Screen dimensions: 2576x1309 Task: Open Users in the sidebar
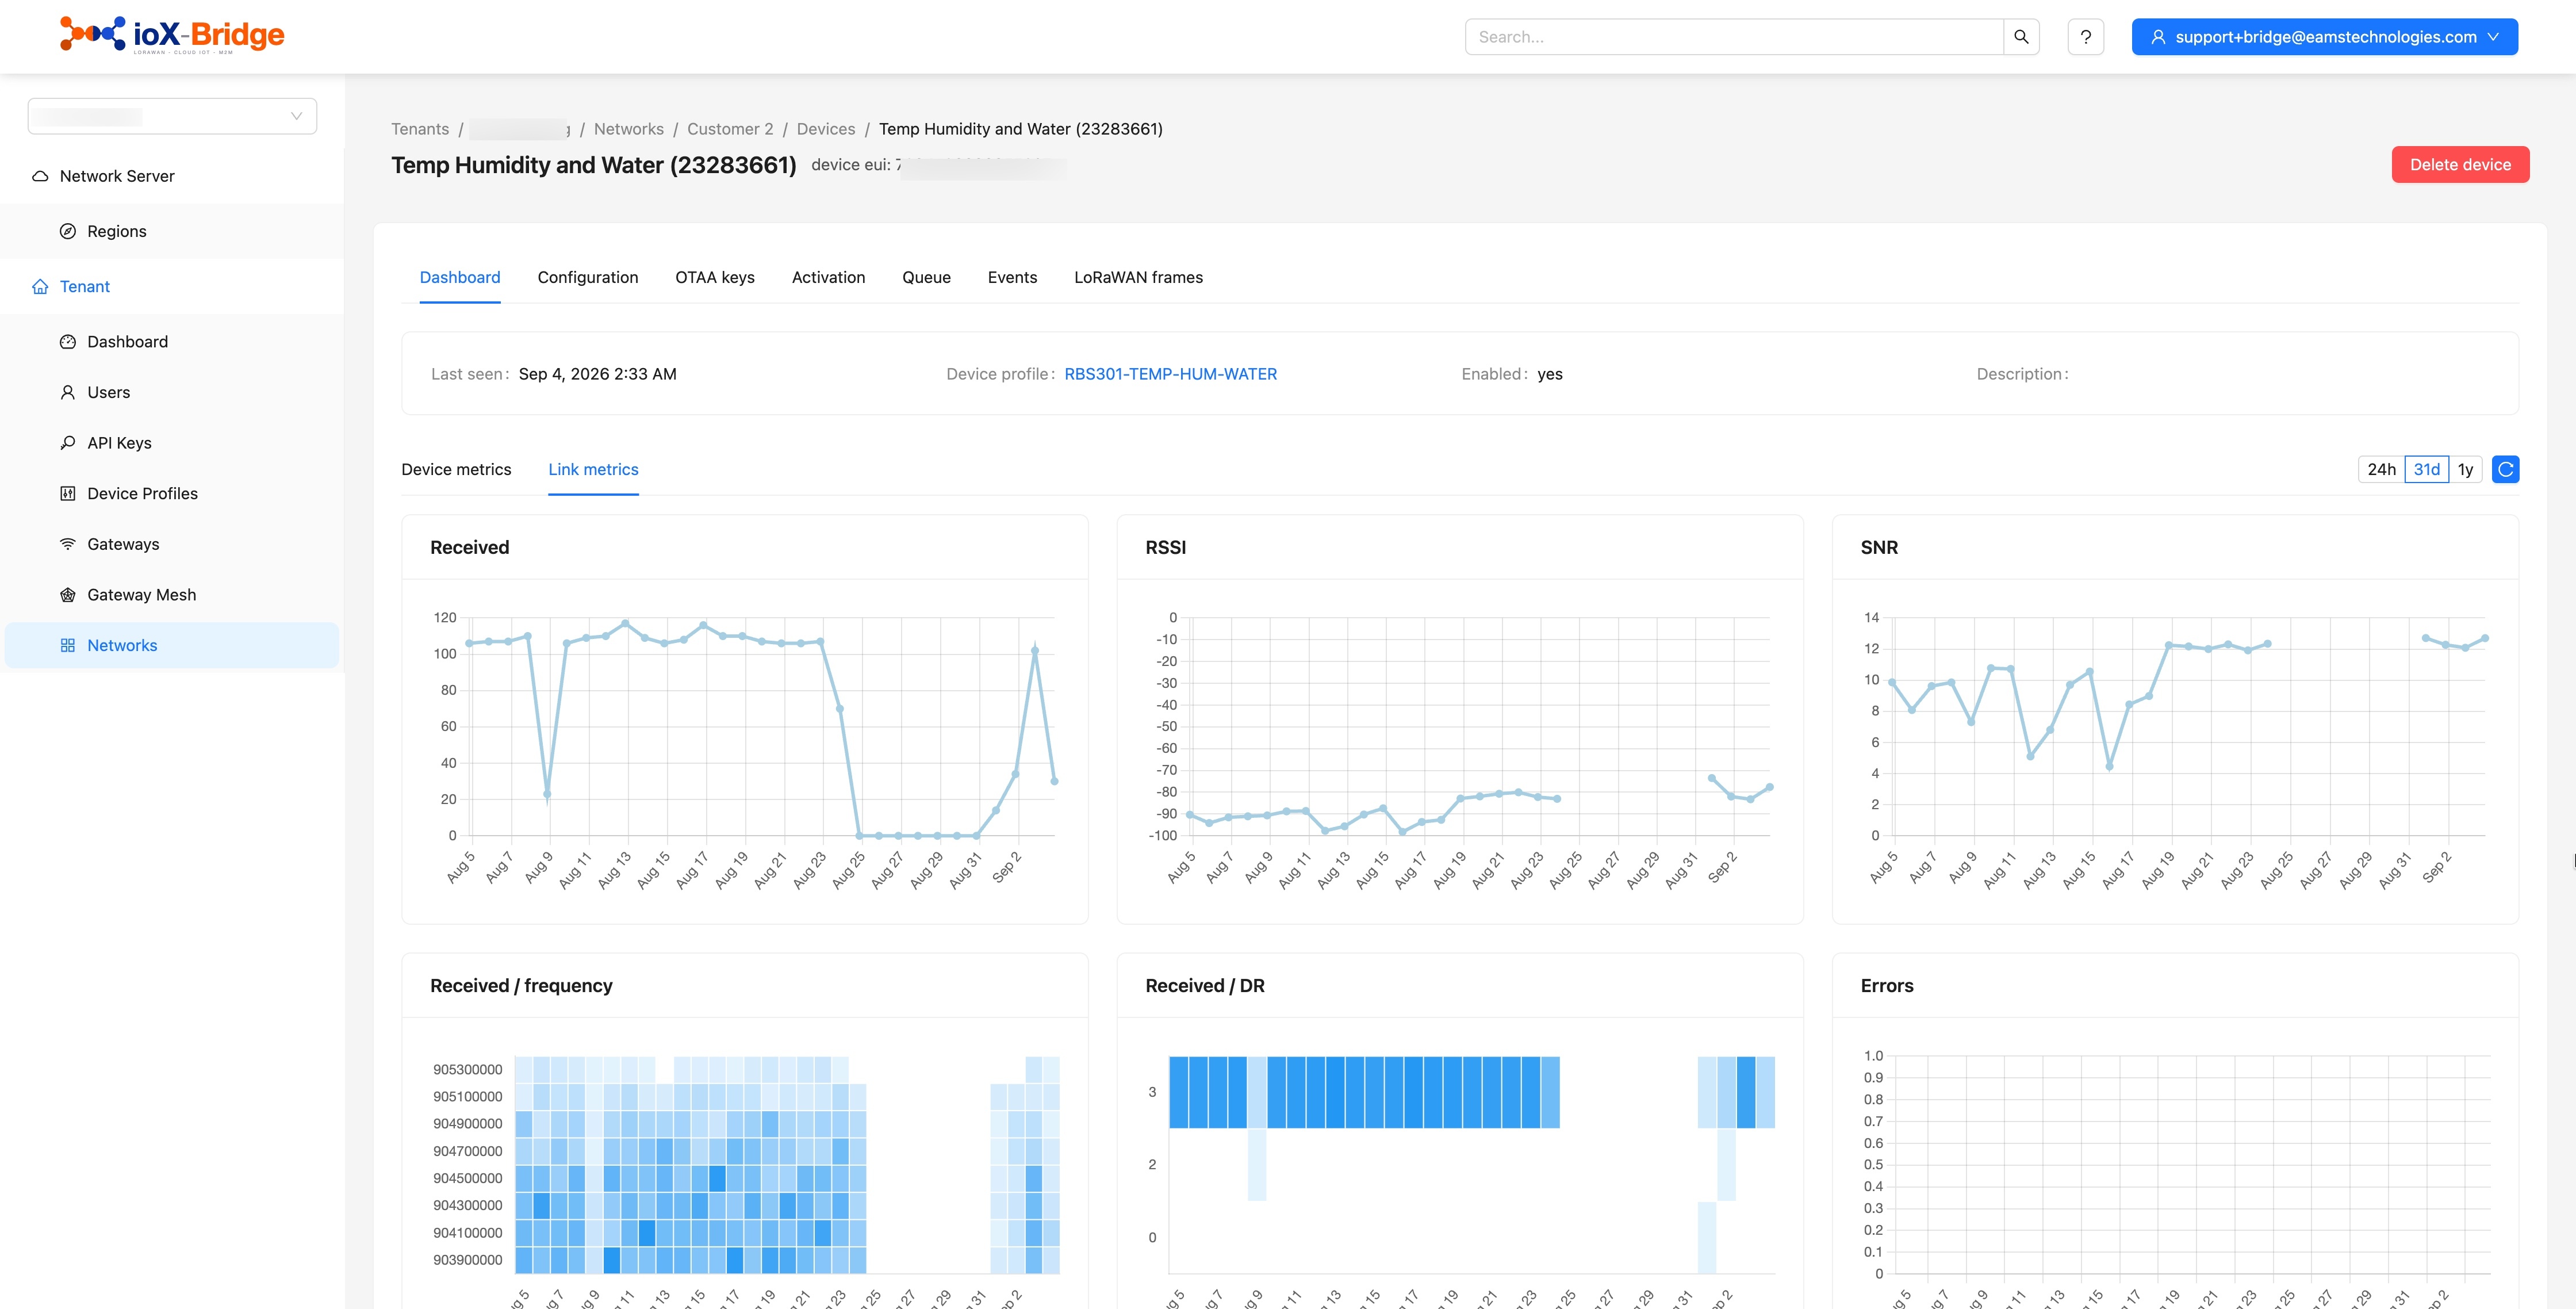[x=172, y=392]
